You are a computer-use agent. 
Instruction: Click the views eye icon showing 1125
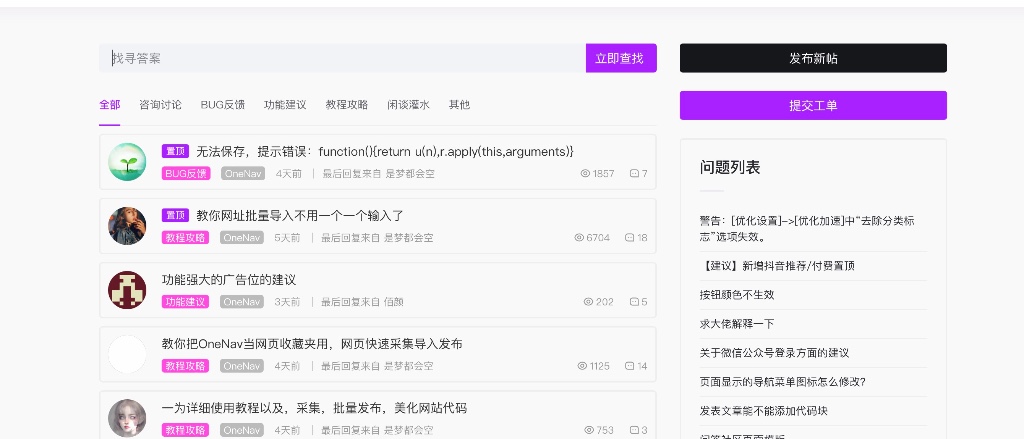pyautogui.click(x=583, y=365)
